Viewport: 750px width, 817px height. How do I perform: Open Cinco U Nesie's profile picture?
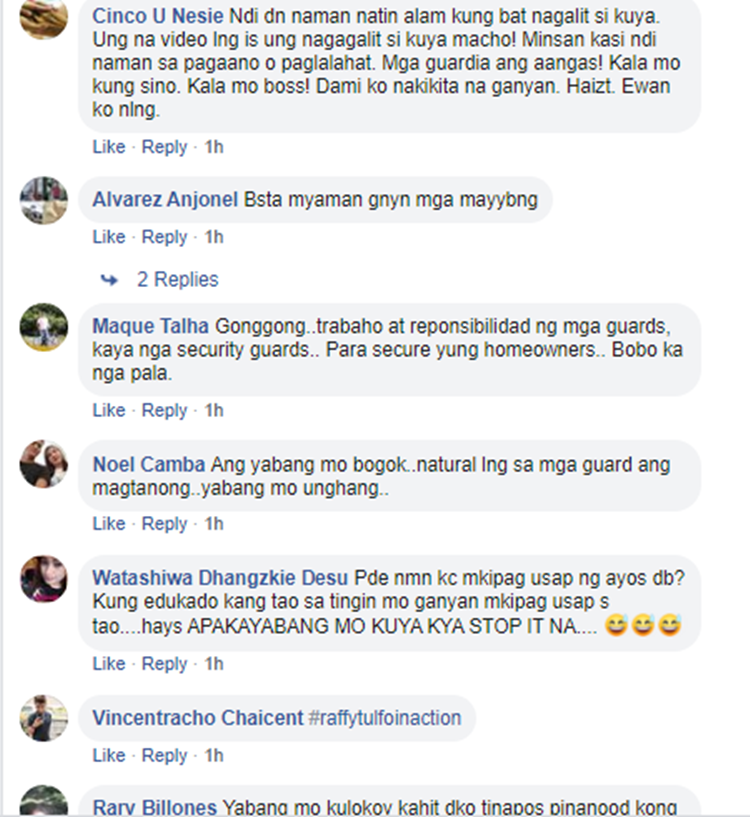click(44, 18)
